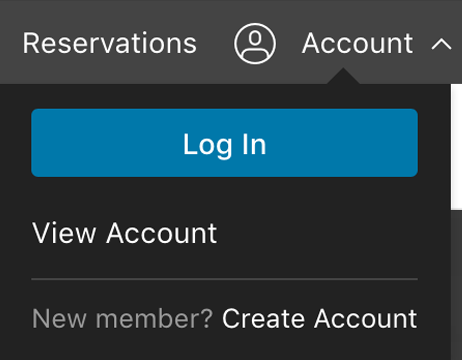Click the upward caret next to Account
Image resolution: width=462 pixels, height=360 pixels.
pos(441,44)
